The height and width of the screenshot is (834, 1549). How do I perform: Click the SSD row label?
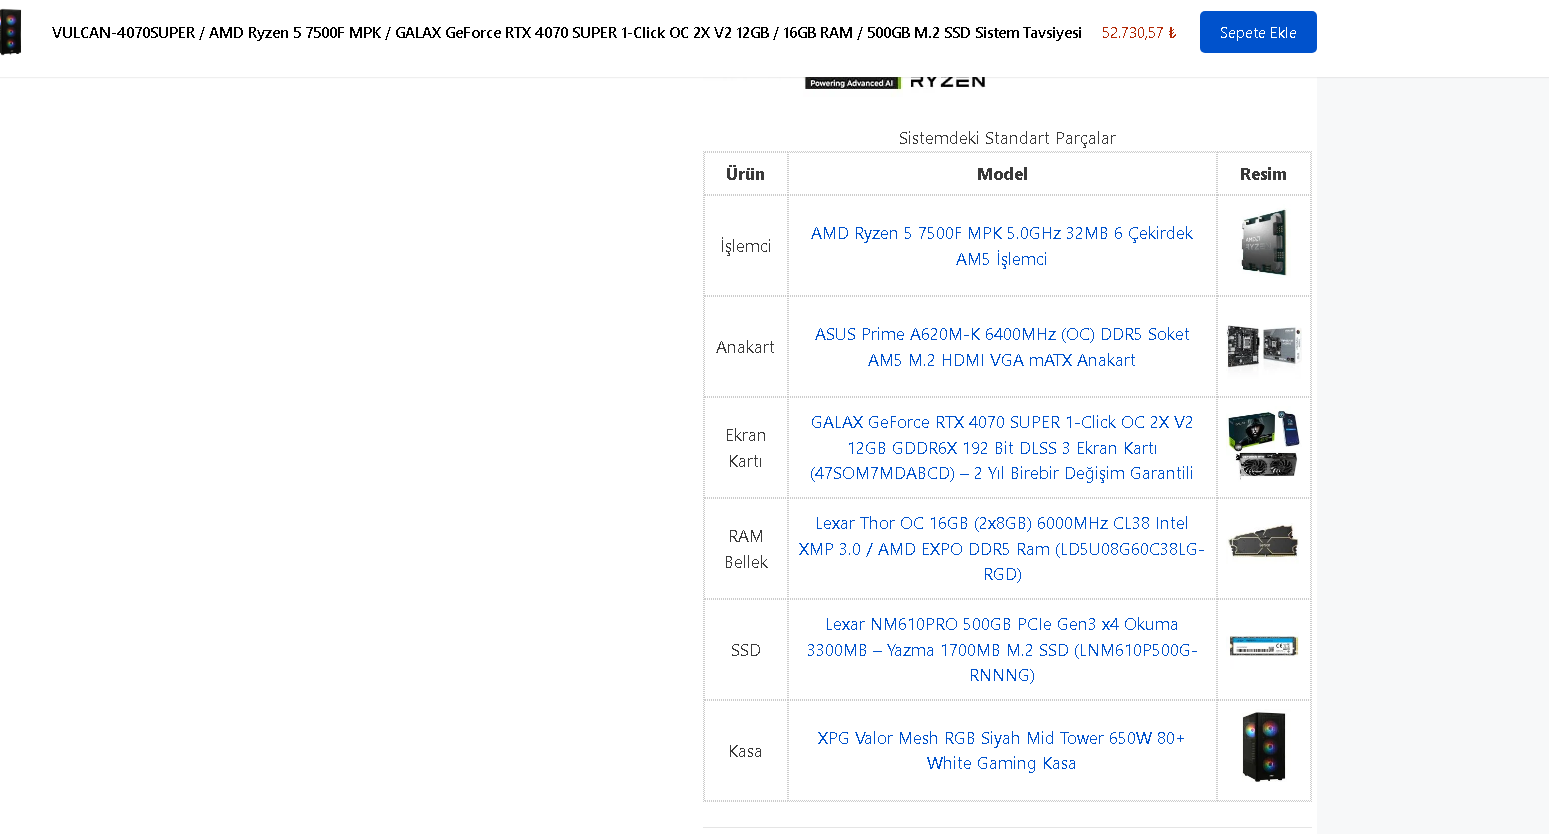[x=746, y=650]
